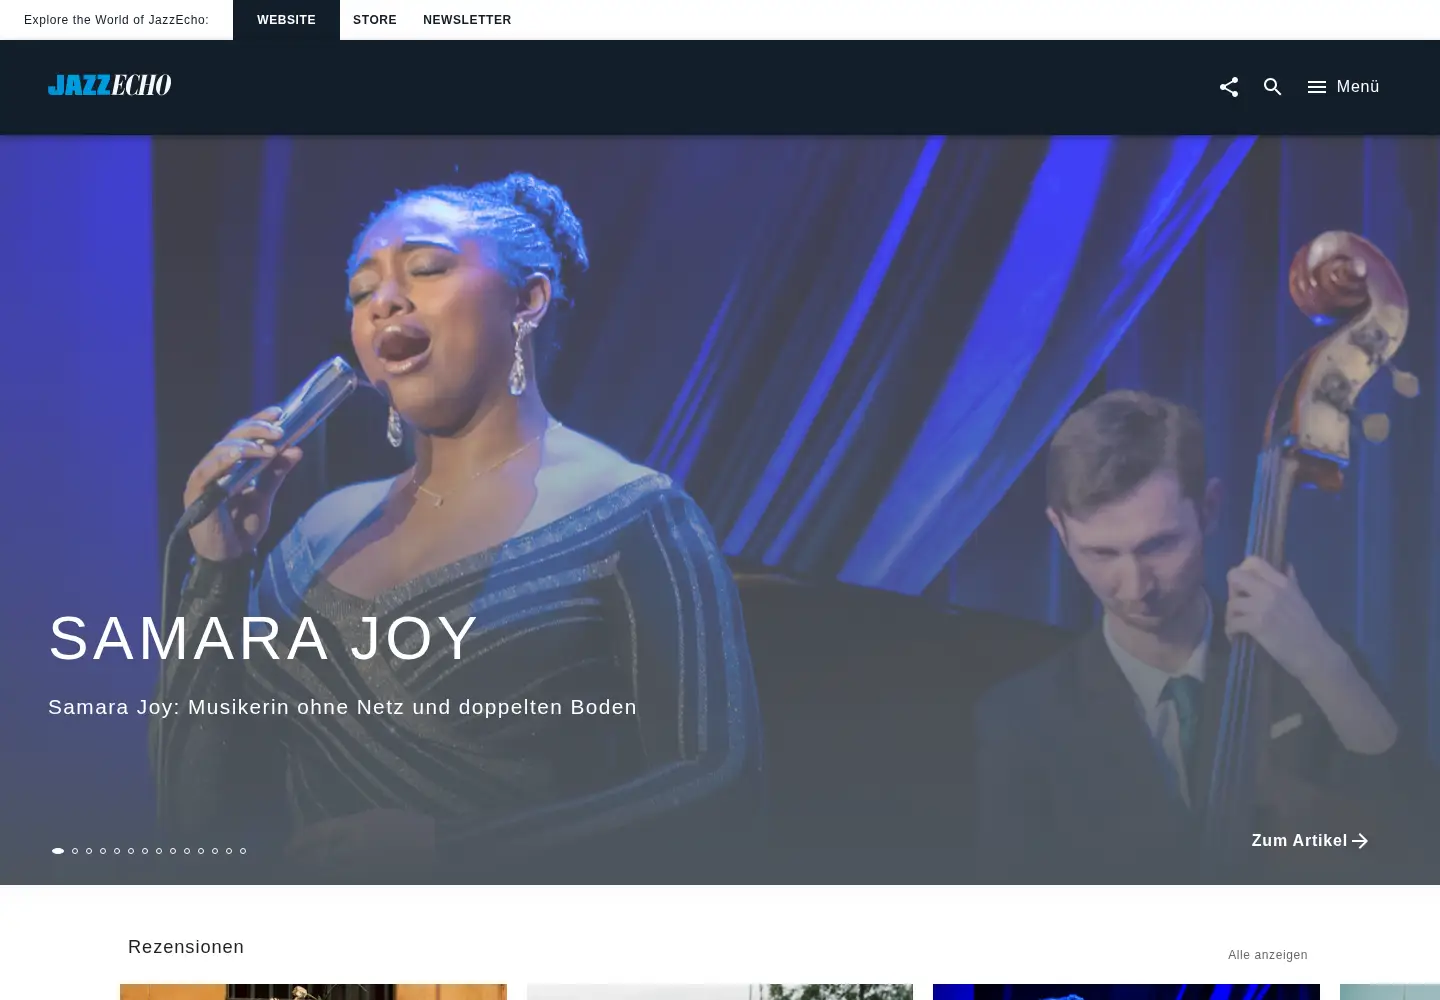Select the first active carousel dot
This screenshot has height=1000, width=1440.
[x=58, y=851]
